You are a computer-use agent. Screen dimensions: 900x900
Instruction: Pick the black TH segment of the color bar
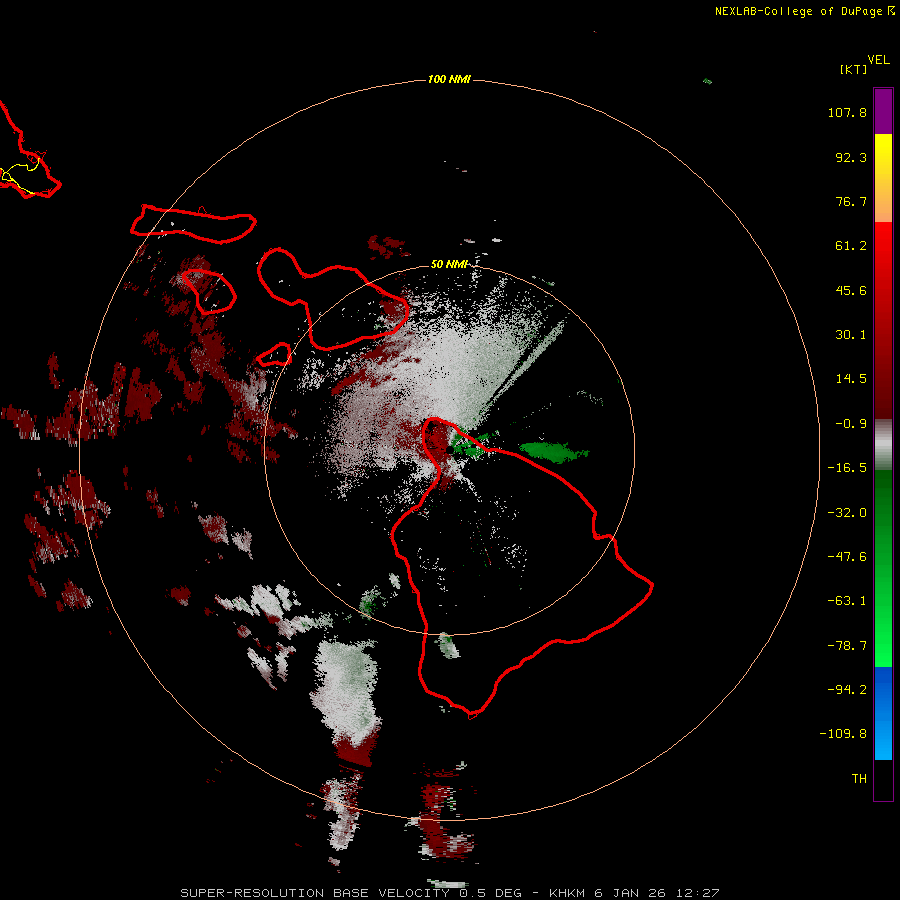tap(883, 779)
